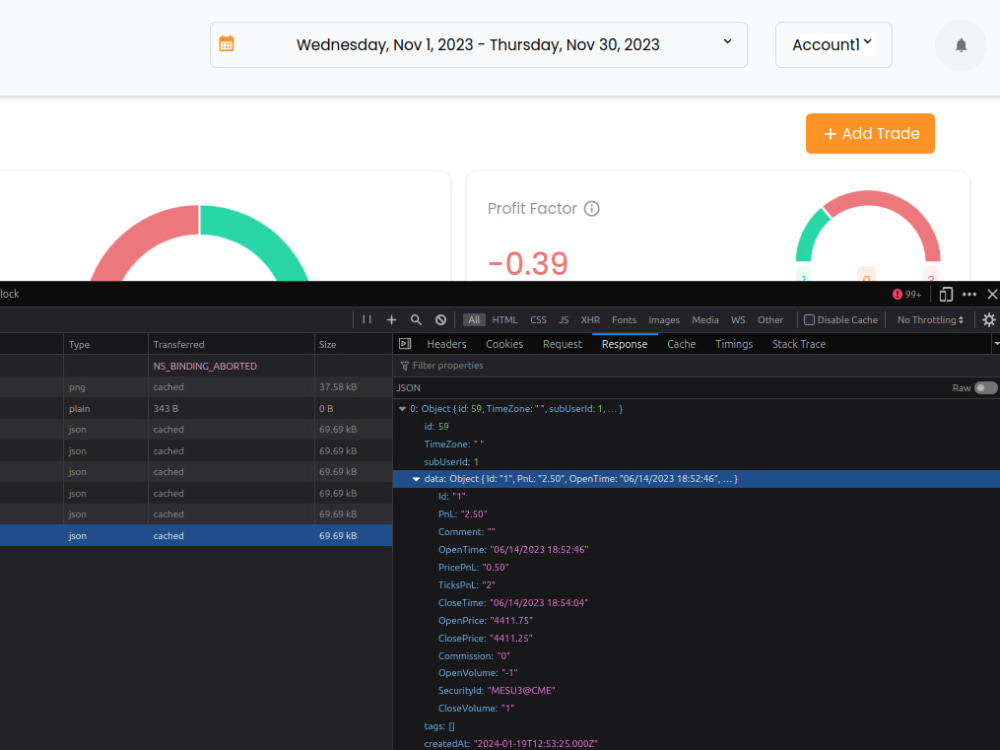Open the network search magnifier
1000x750 pixels.
coord(416,320)
